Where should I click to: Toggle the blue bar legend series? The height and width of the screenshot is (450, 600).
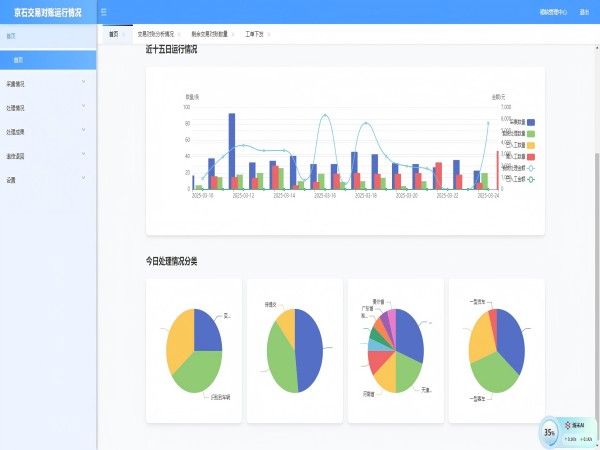[531, 122]
